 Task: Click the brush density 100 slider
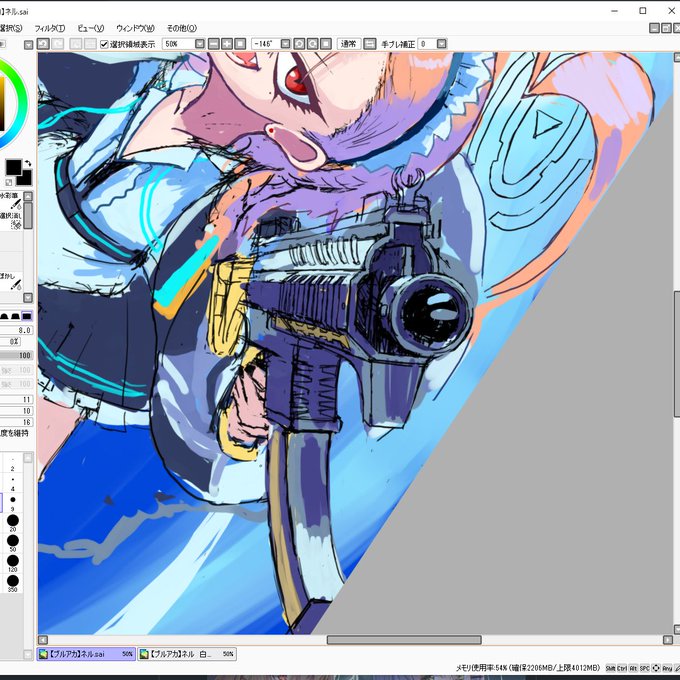[x=16, y=355]
